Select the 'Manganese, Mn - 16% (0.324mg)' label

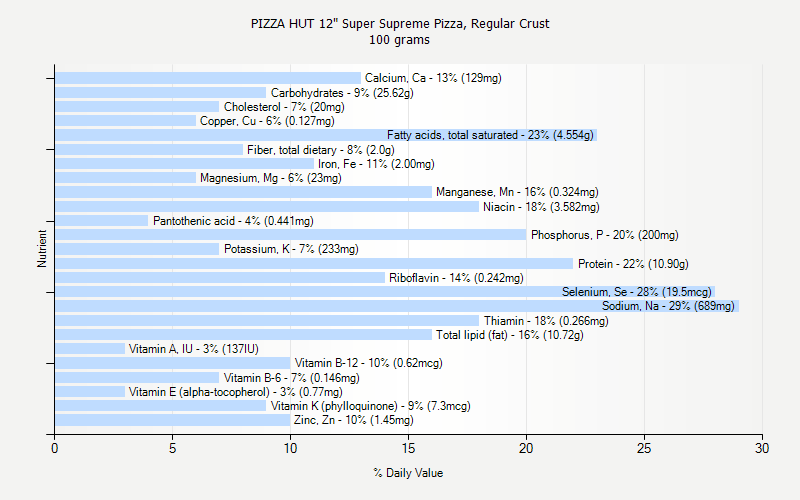(517, 192)
